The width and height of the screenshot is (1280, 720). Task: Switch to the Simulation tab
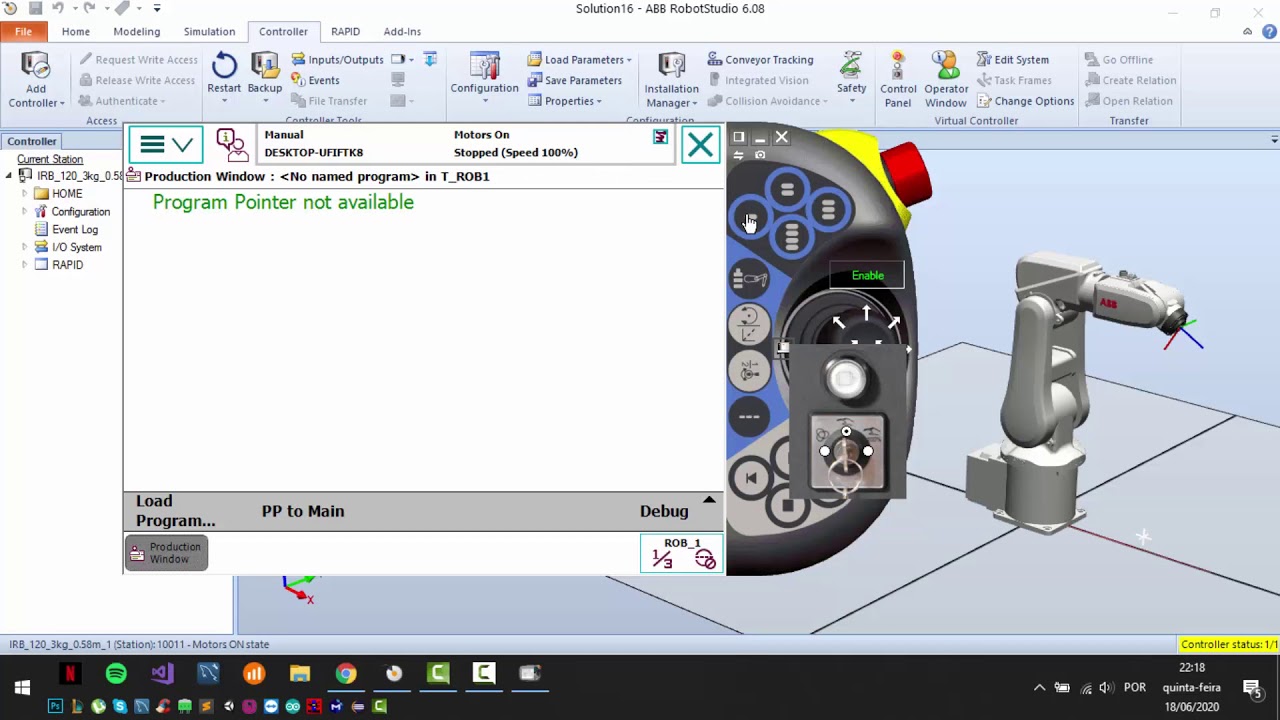pyautogui.click(x=209, y=31)
